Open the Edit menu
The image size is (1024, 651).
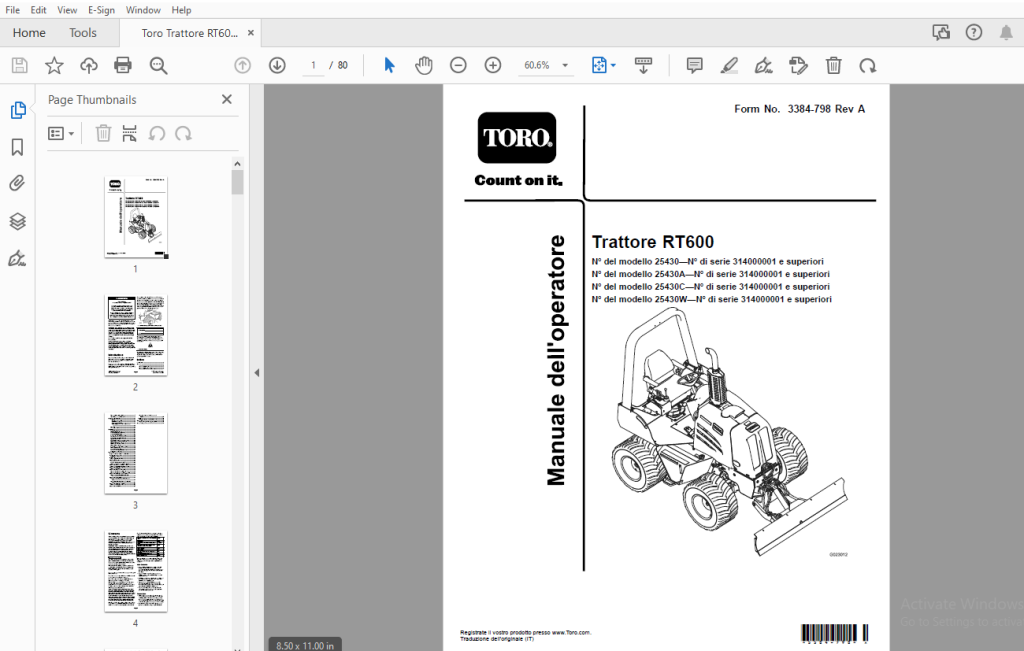[39, 10]
